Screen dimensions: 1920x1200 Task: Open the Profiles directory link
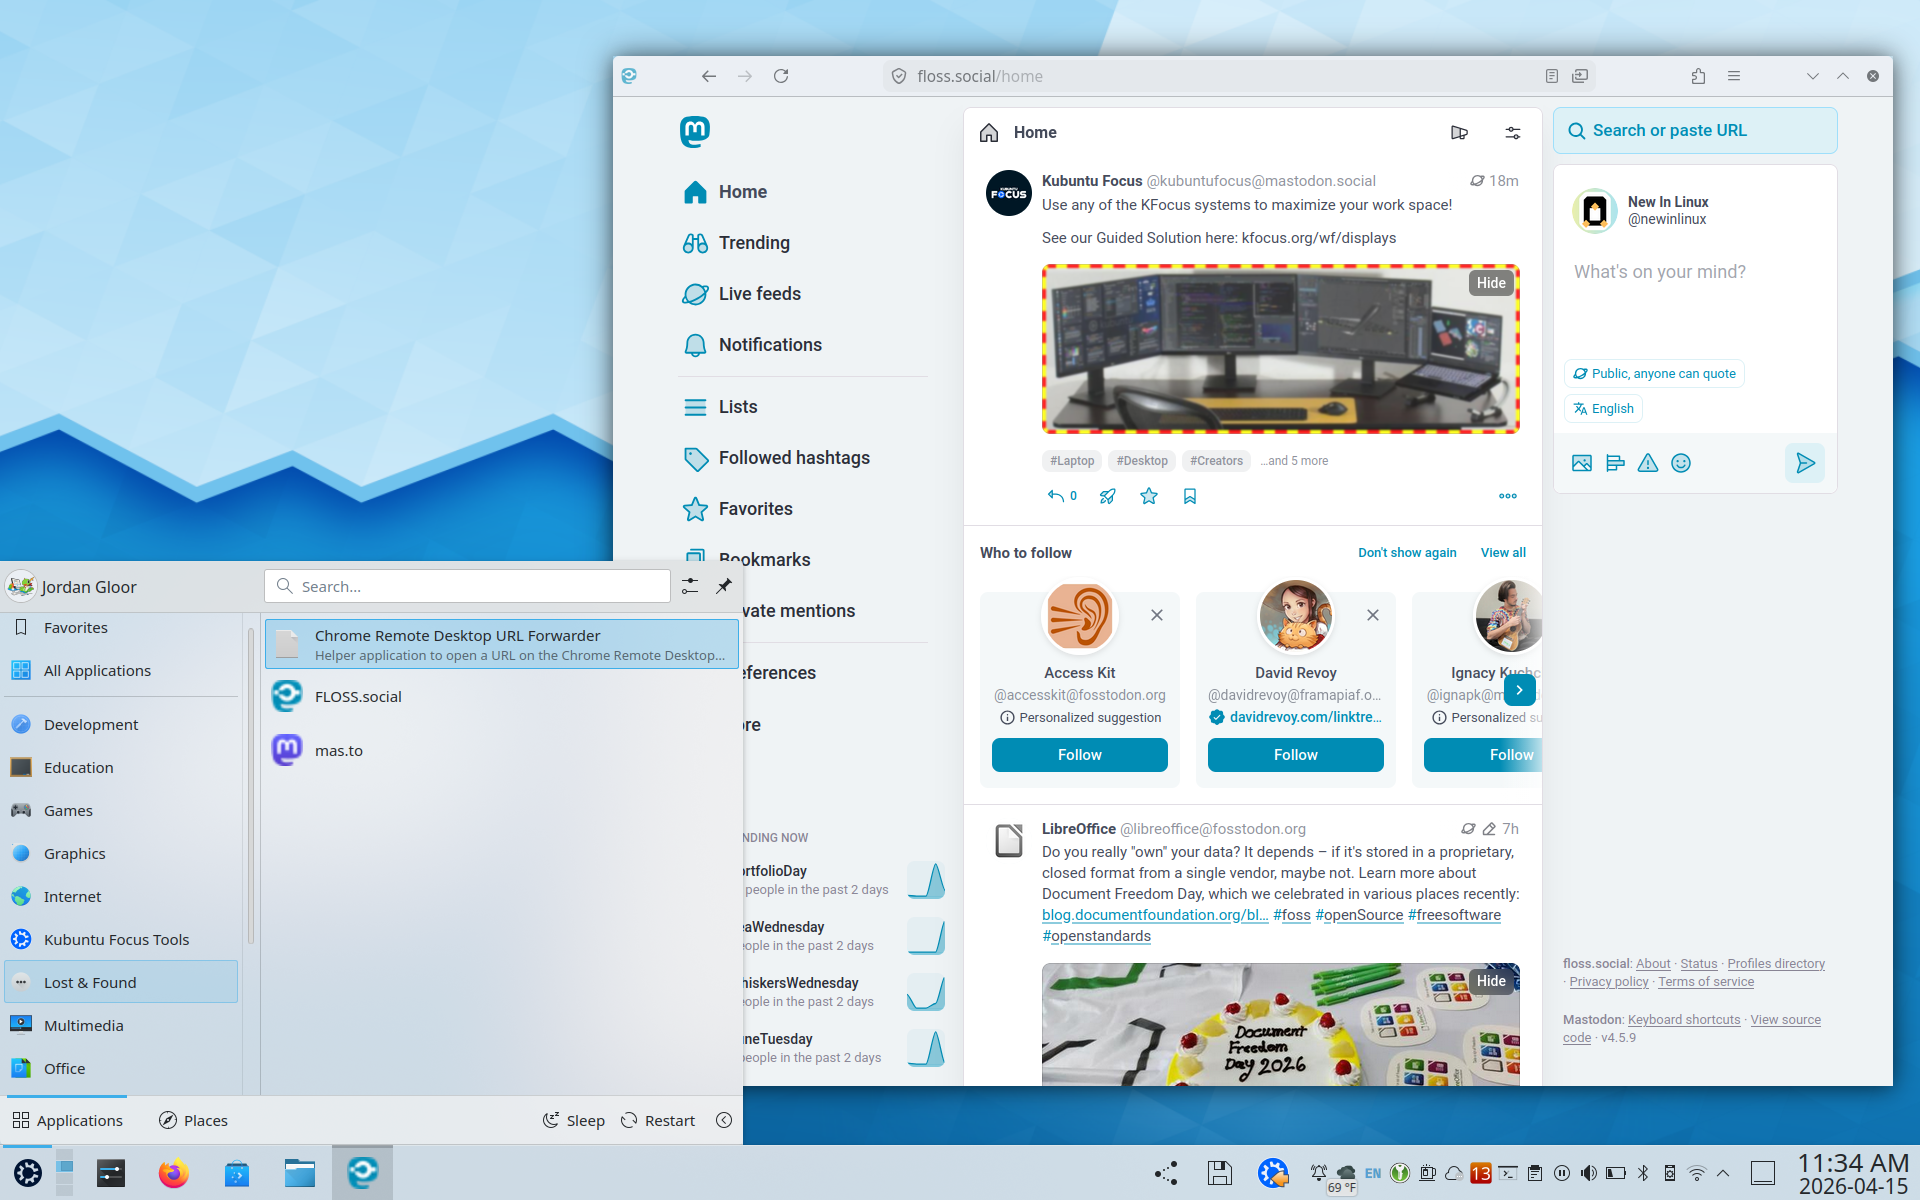[x=1775, y=963]
